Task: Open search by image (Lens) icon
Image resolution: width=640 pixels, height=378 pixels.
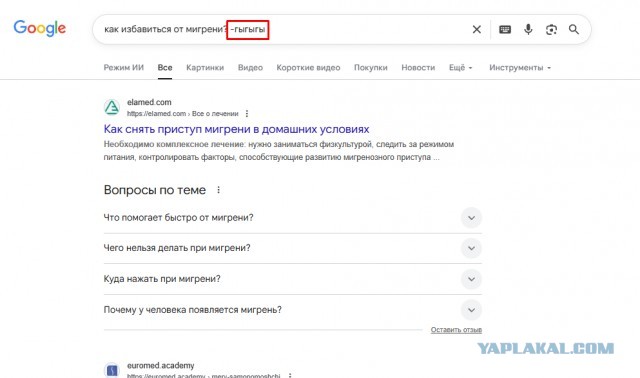Action: click(551, 29)
